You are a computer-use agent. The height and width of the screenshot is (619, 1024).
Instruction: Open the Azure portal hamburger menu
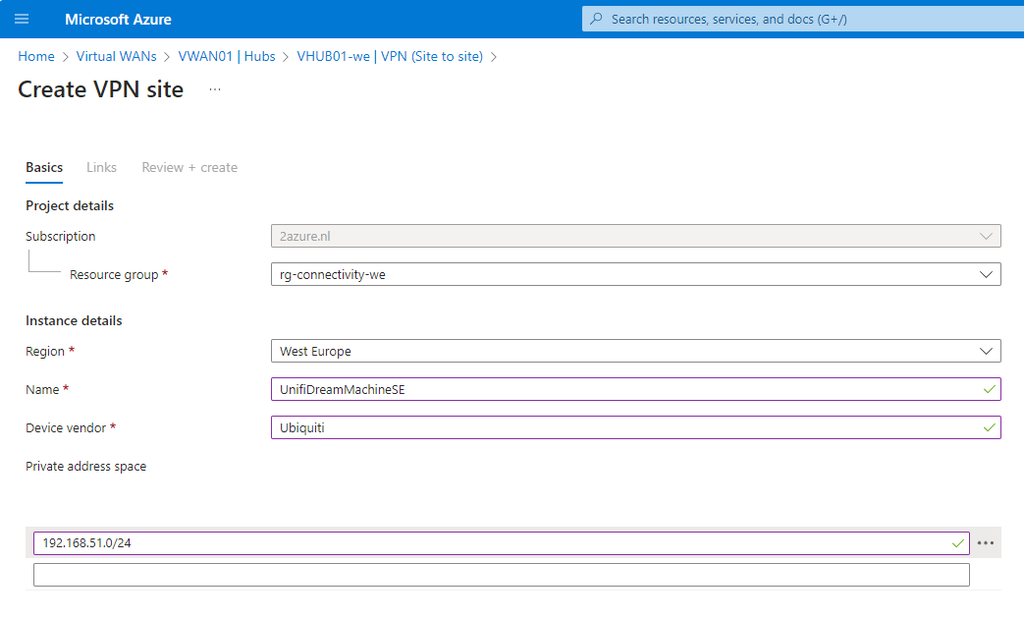[22, 19]
